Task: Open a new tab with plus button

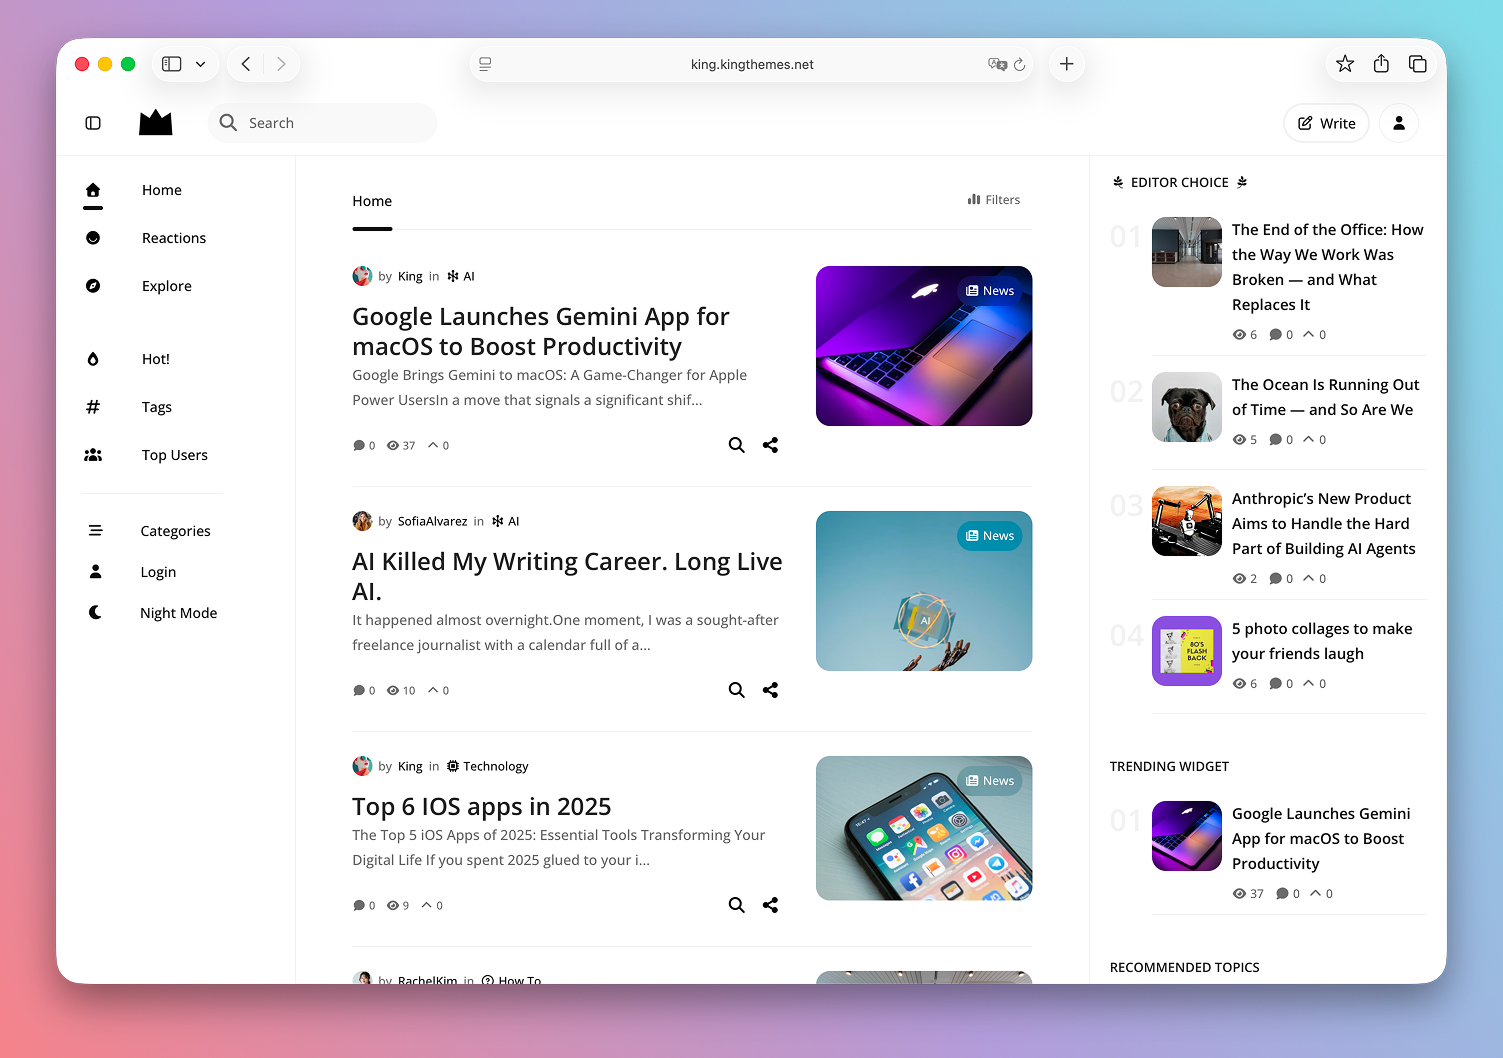Action: coord(1067,64)
